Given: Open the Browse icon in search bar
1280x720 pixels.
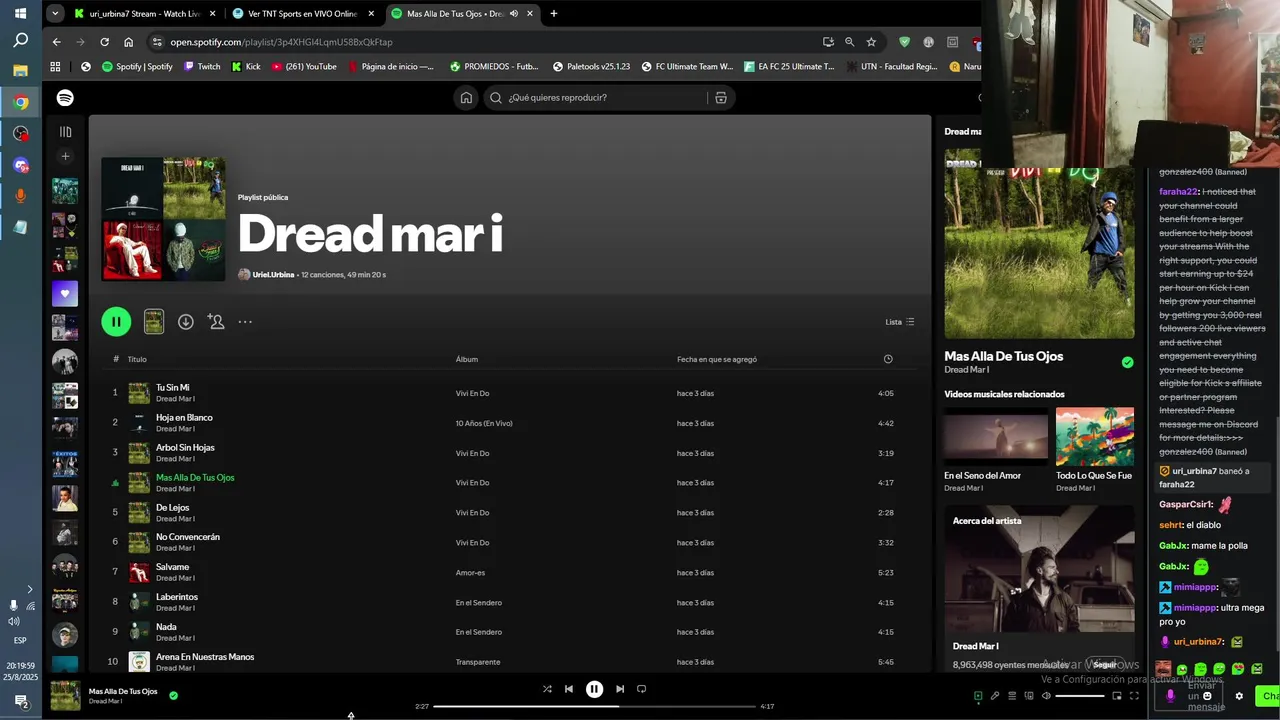Looking at the screenshot, I should [x=720, y=98].
